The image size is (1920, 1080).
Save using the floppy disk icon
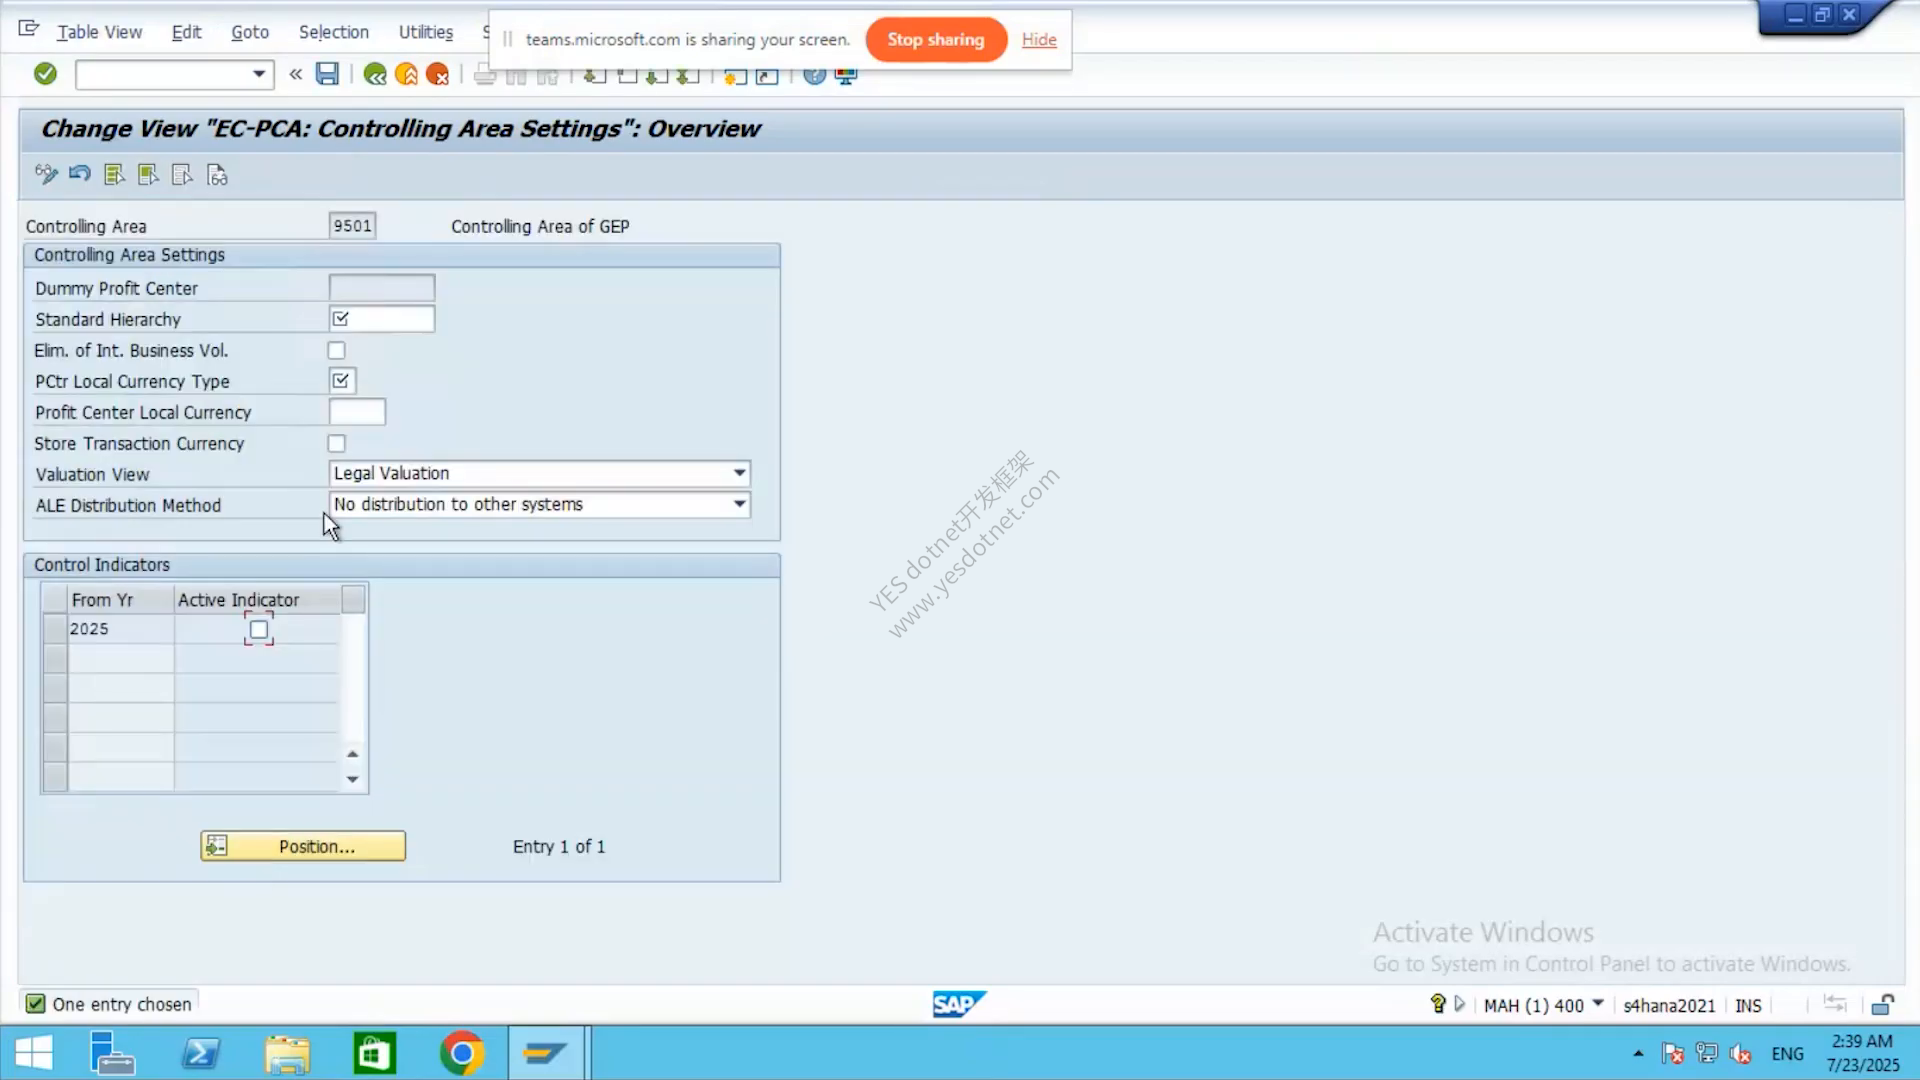tap(327, 74)
